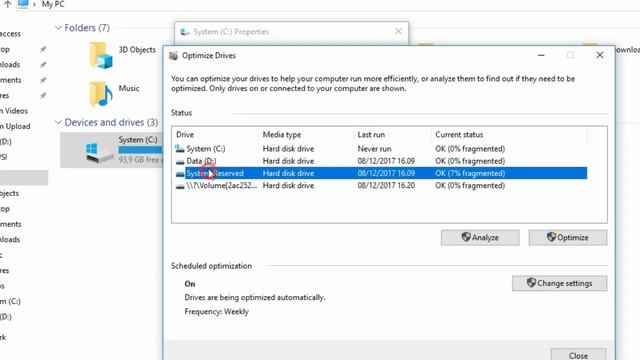Click the Music folder label
Viewport: 640px width, 360px height.
click(x=129, y=88)
